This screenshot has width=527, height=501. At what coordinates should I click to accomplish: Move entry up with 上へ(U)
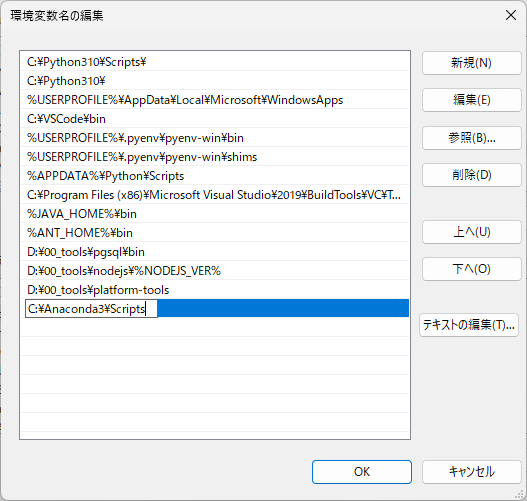[472, 232]
